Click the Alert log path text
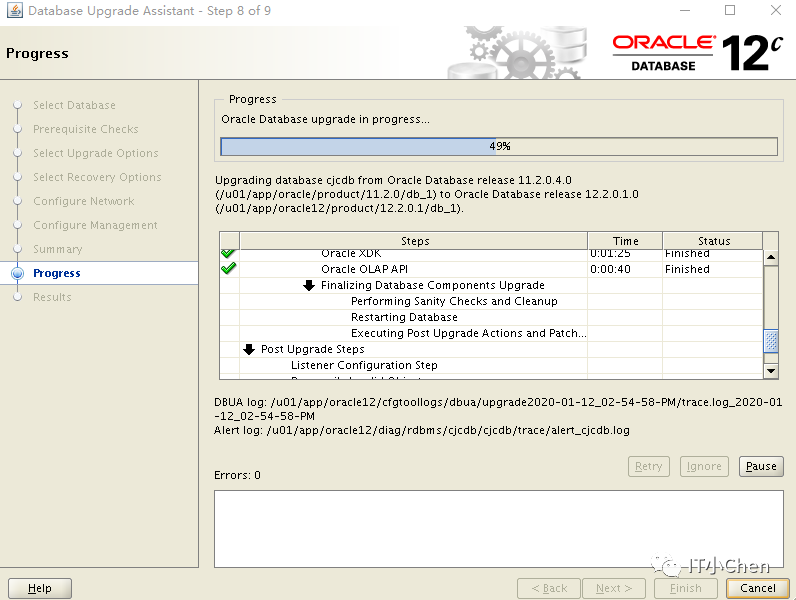The image size is (796, 600). pyautogui.click(x=422, y=430)
